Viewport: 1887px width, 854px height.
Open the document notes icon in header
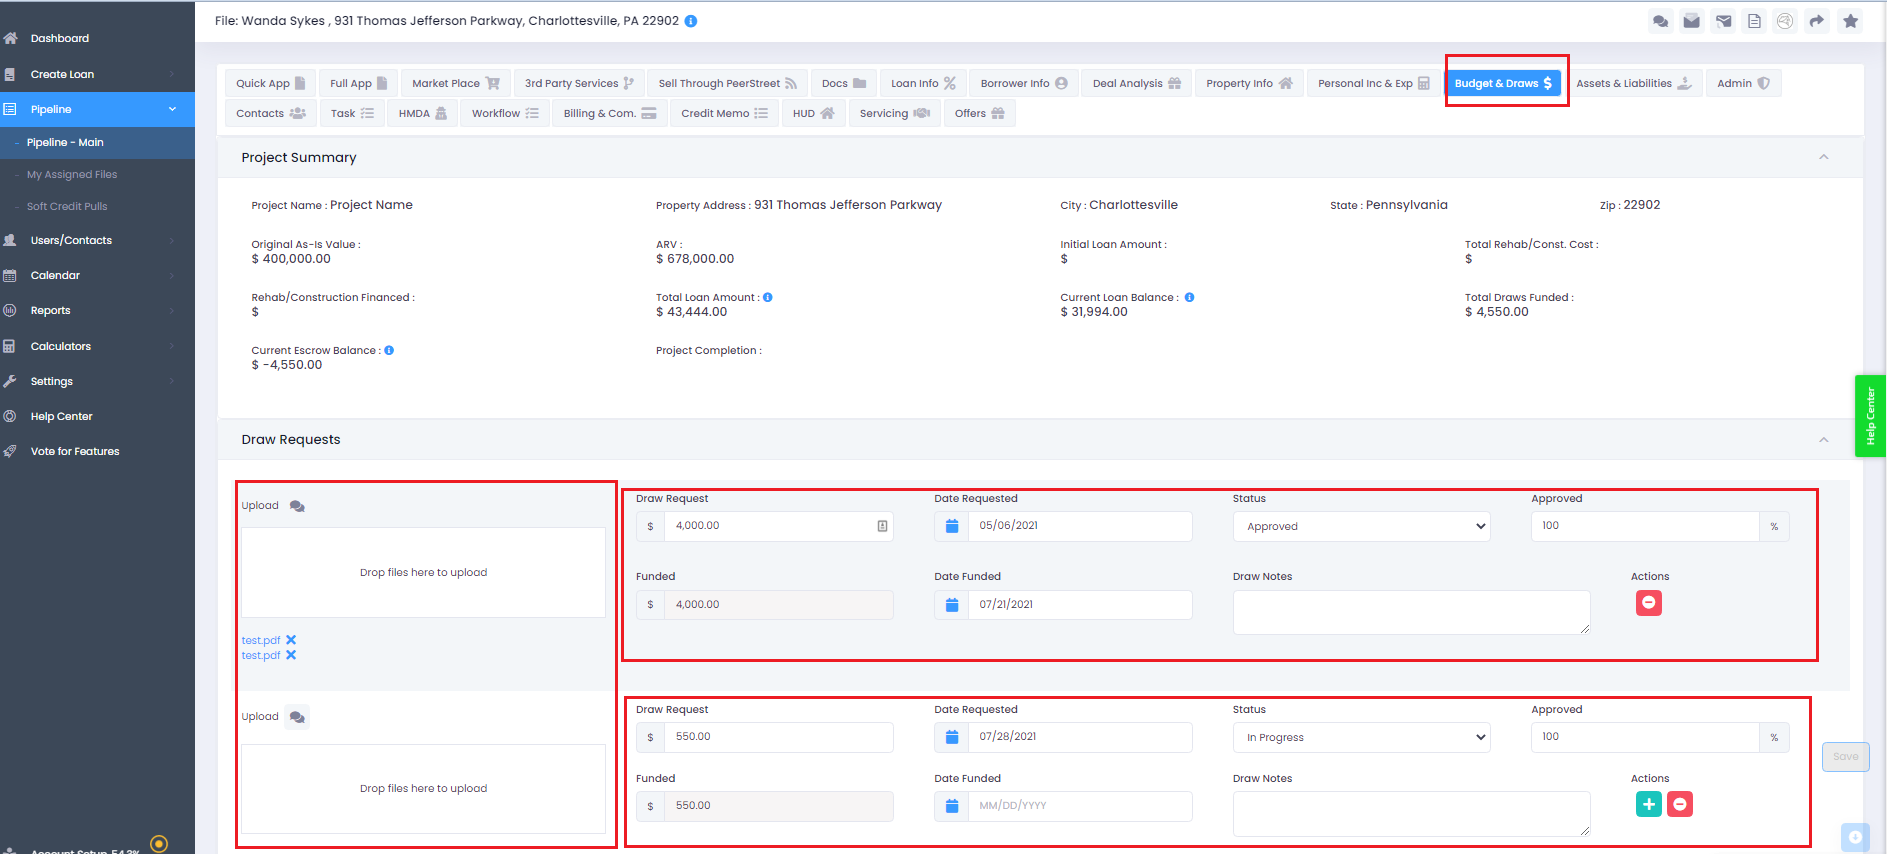[1754, 21]
